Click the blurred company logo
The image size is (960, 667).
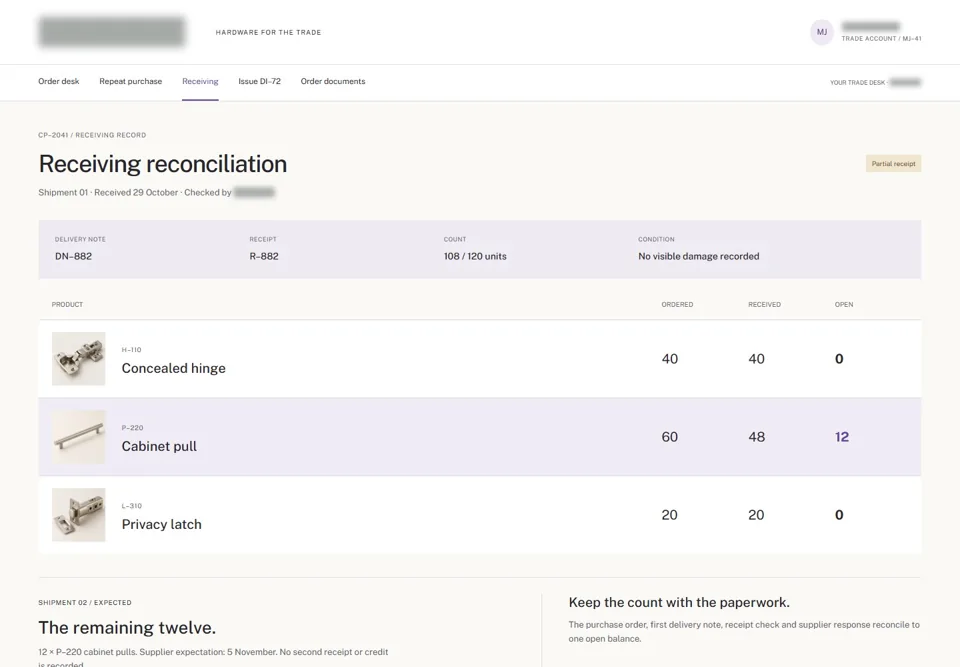pyautogui.click(x=111, y=32)
